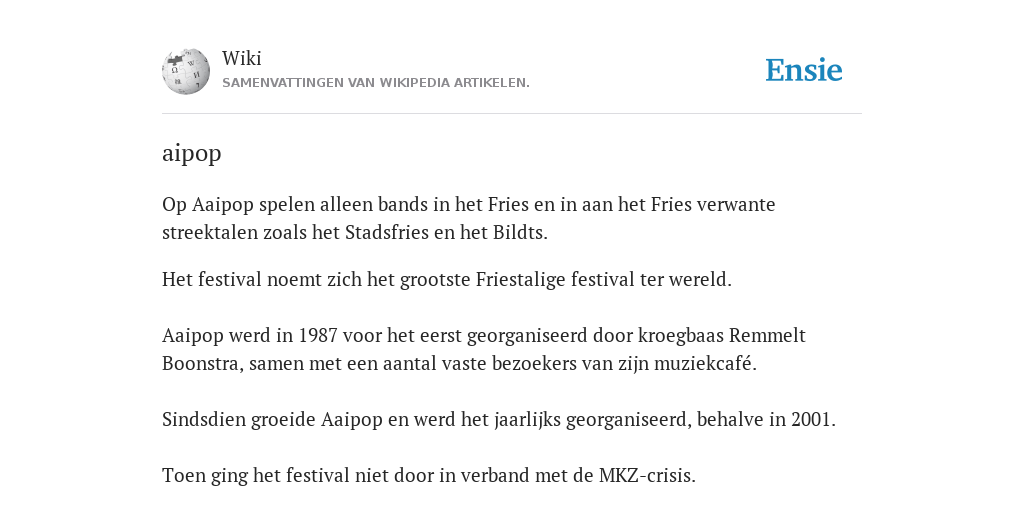Image resolution: width=1024 pixels, height=512 pixels.
Task: Click the line starting Sindsdien groeide Aaipop
Action: tap(499, 419)
